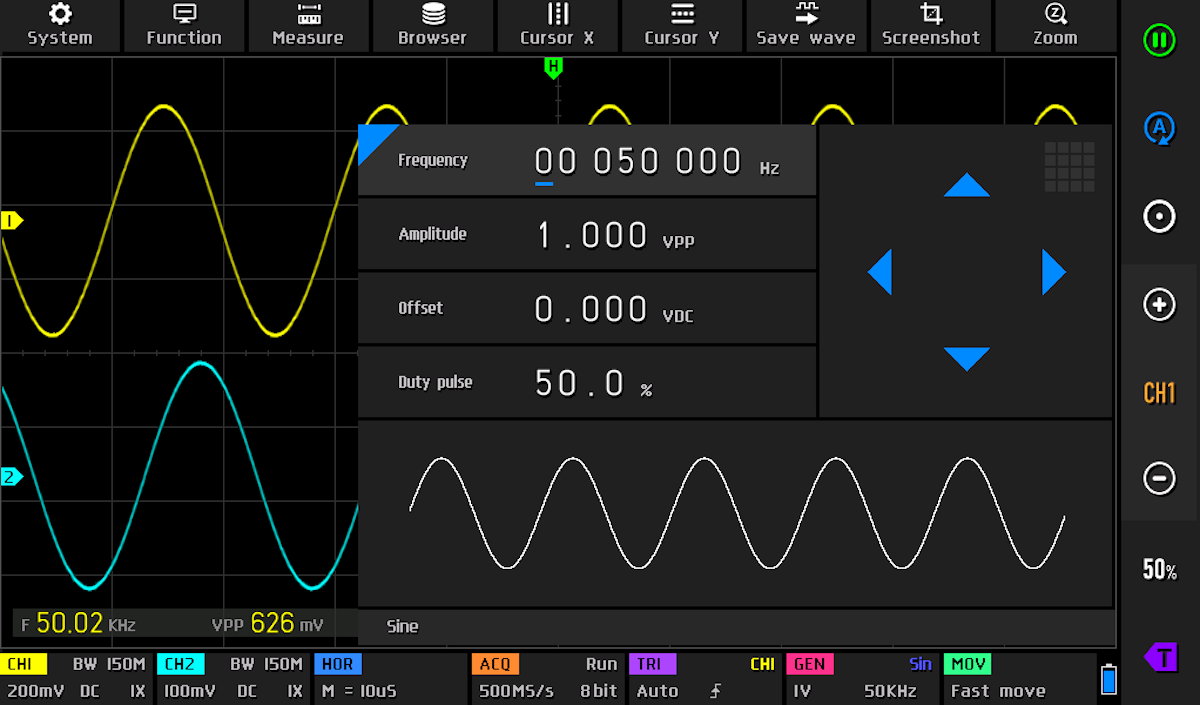Enable Cursor X measurement

pos(557,26)
